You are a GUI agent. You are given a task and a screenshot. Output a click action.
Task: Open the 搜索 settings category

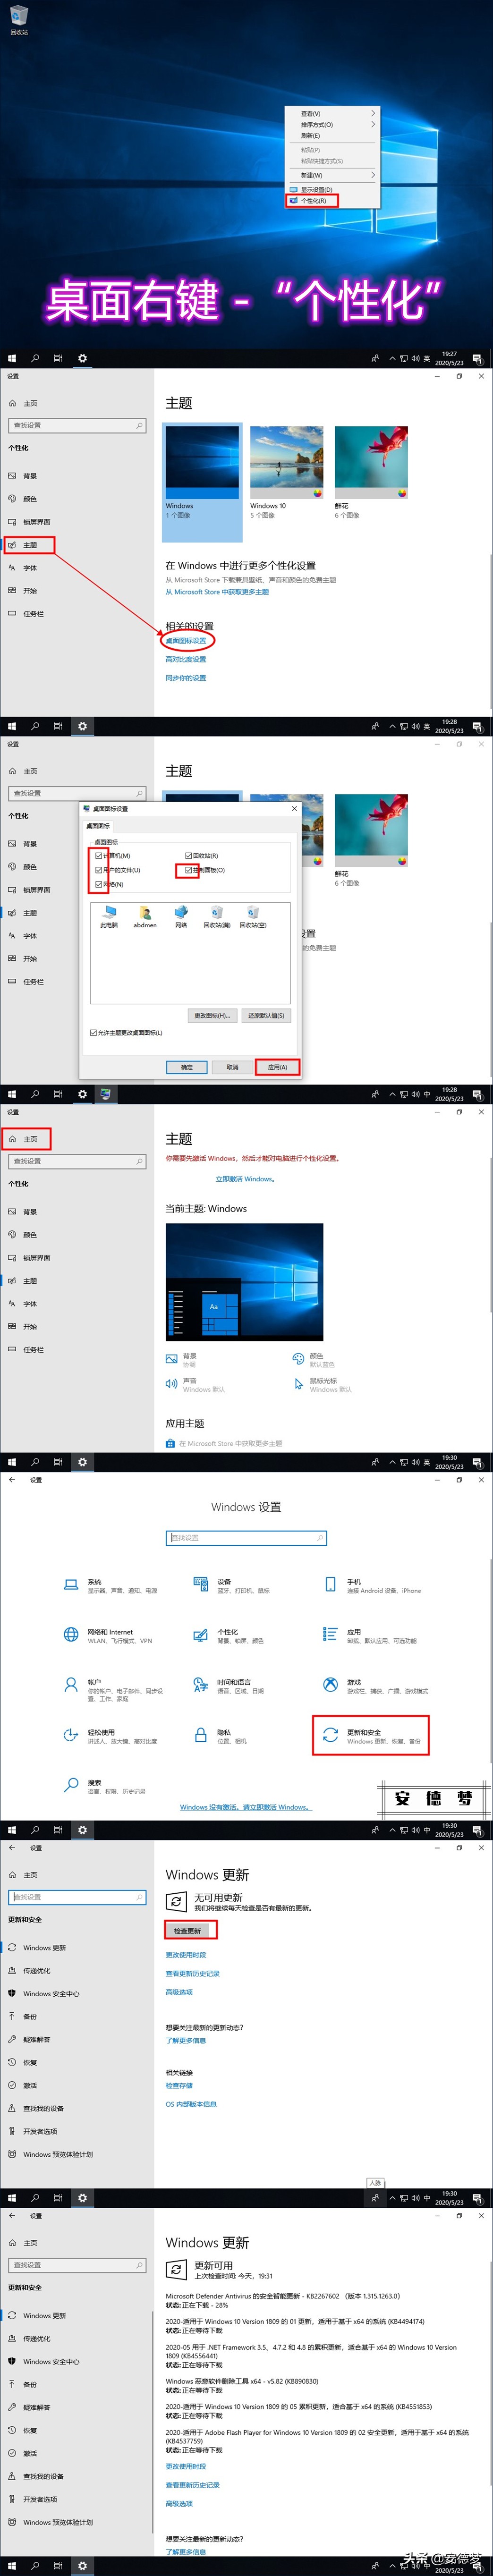tap(105, 1787)
